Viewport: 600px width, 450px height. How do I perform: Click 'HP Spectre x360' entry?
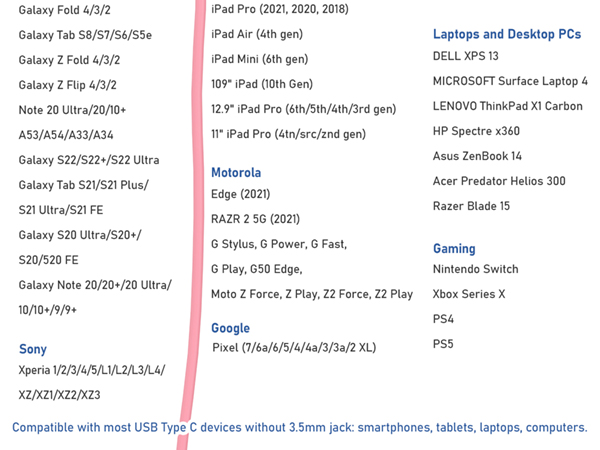click(x=476, y=131)
